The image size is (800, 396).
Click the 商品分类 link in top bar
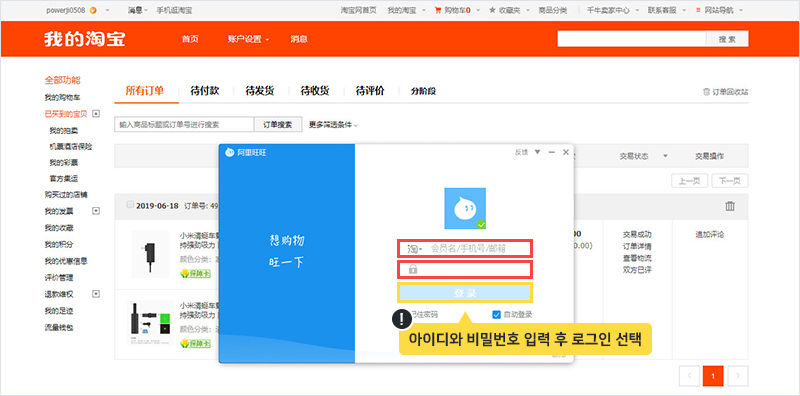[553, 10]
